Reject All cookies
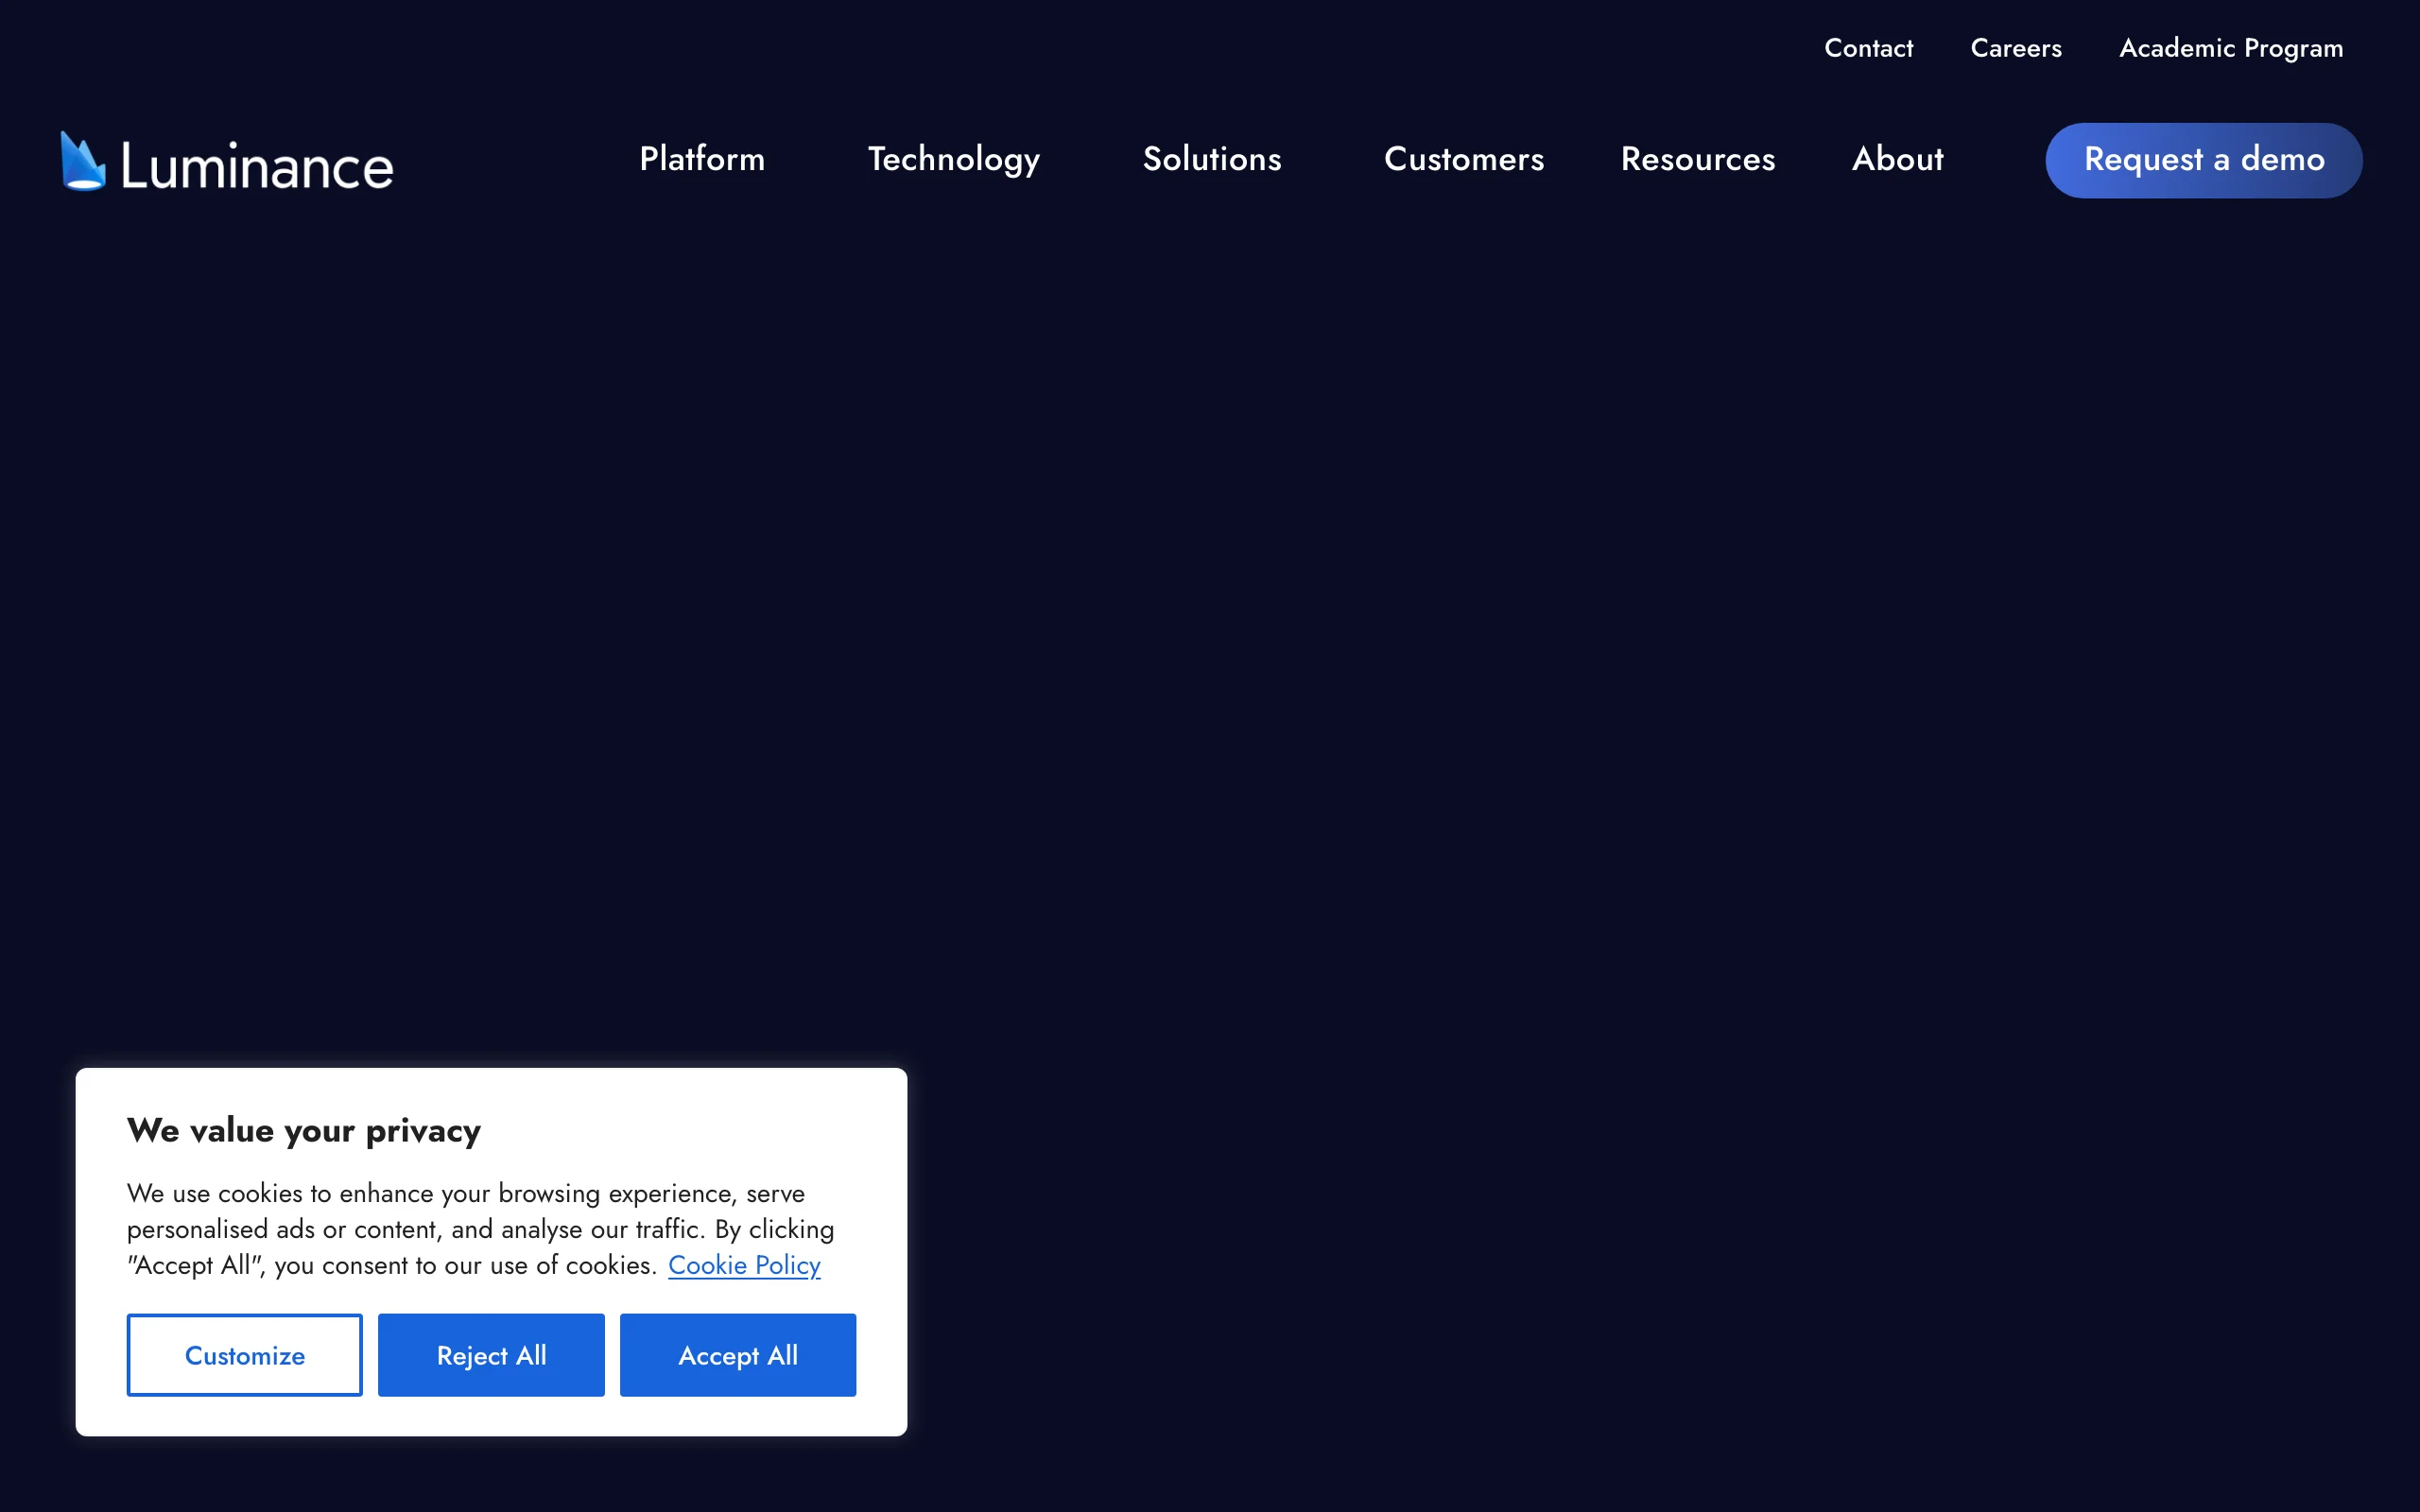The height and width of the screenshot is (1512, 2420). 491,1355
